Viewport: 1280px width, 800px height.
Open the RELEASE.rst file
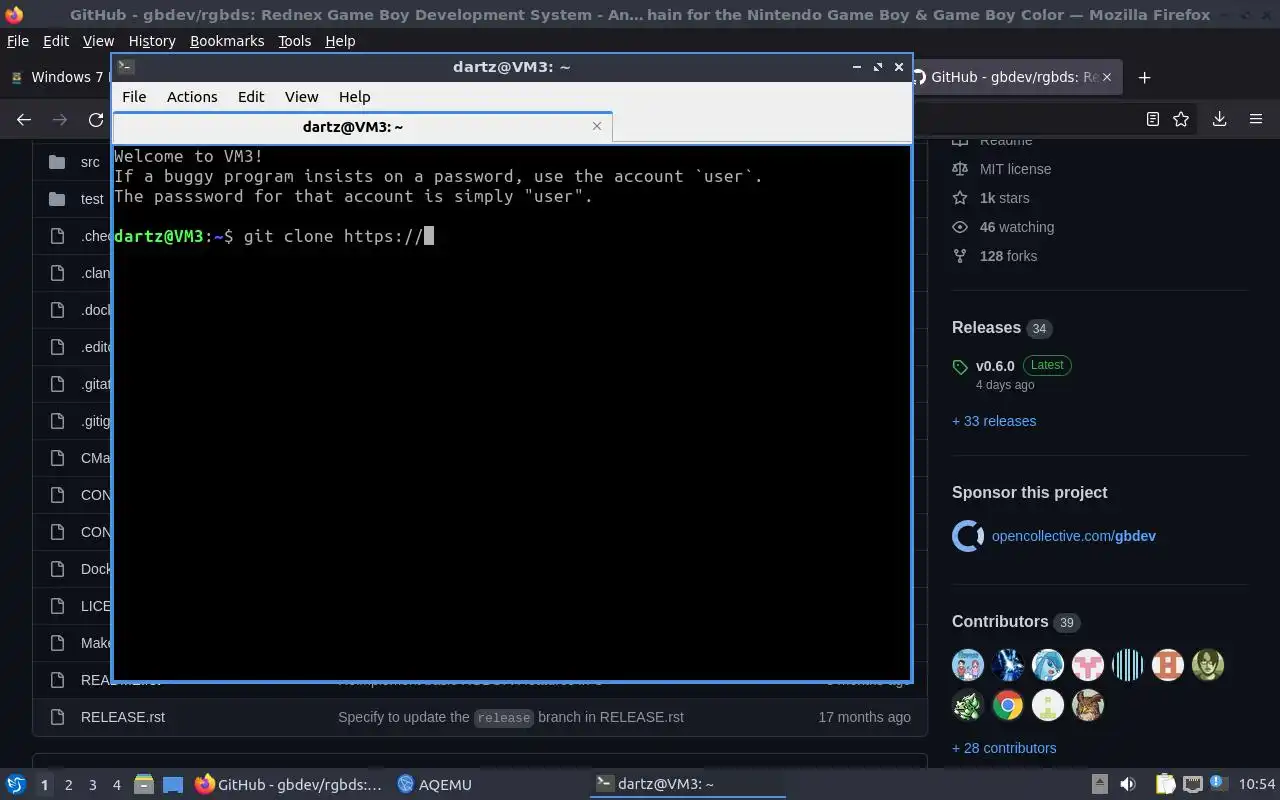[x=123, y=717]
